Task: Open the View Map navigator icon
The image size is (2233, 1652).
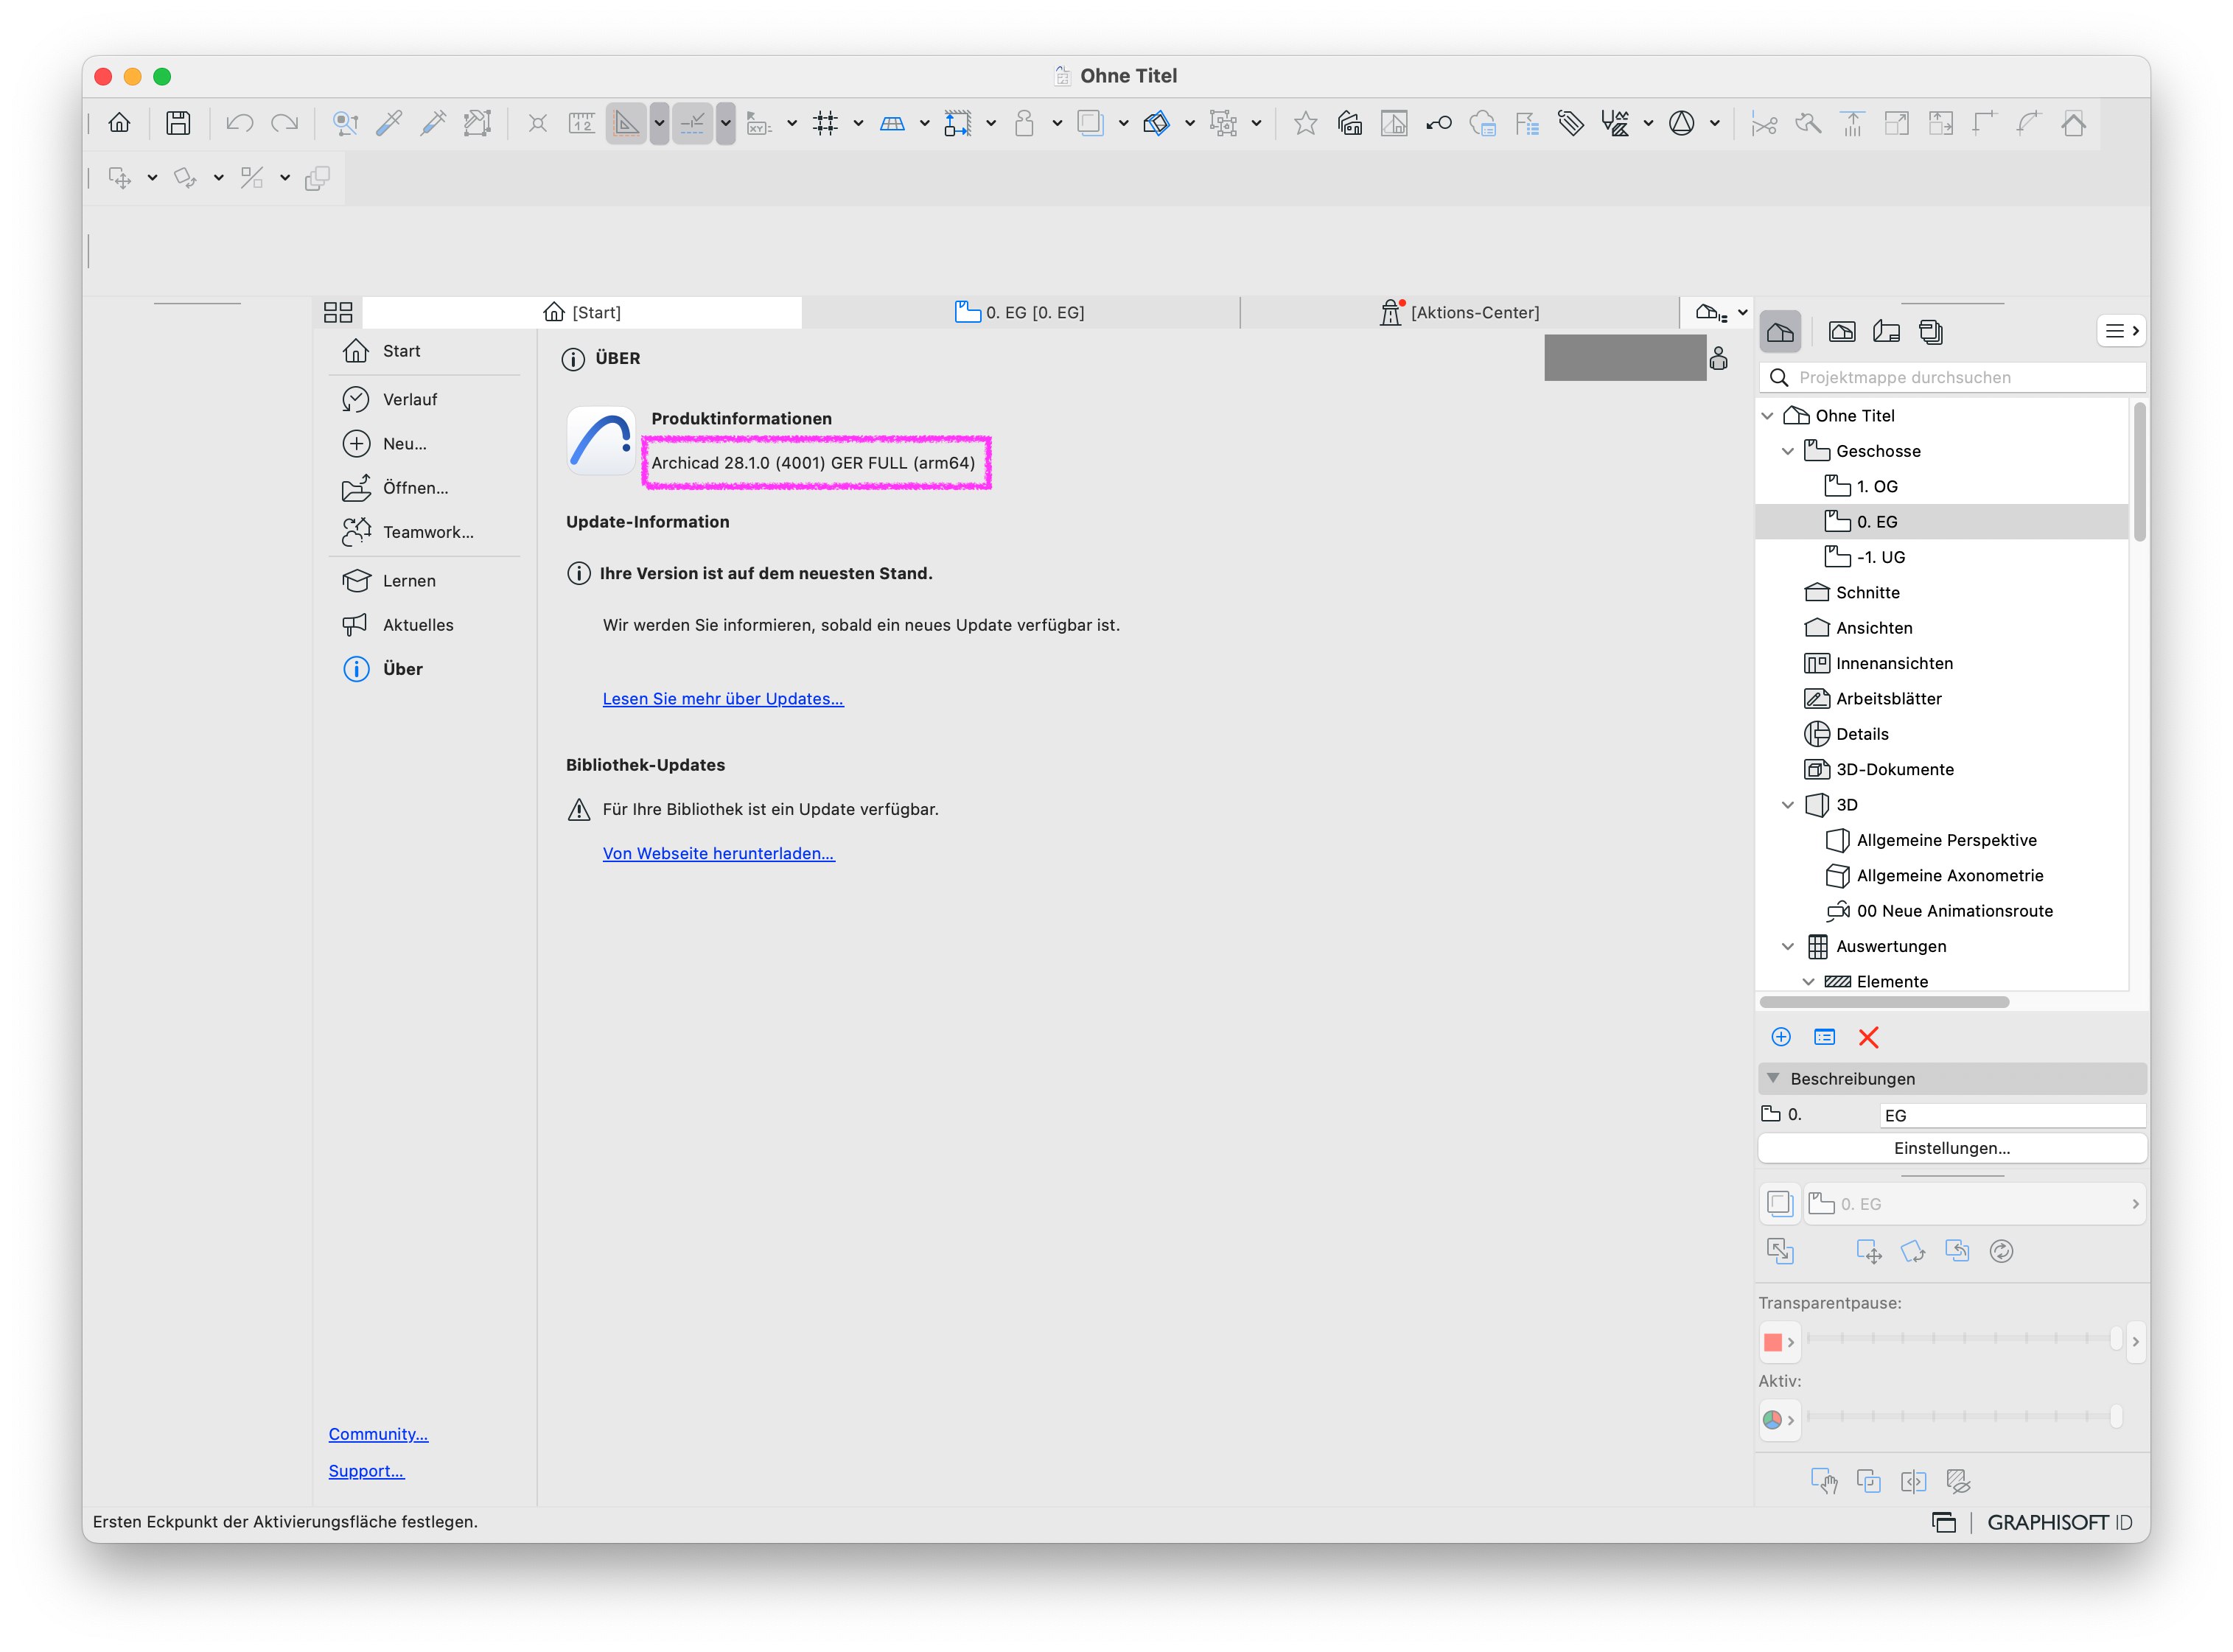Action: point(1842,332)
